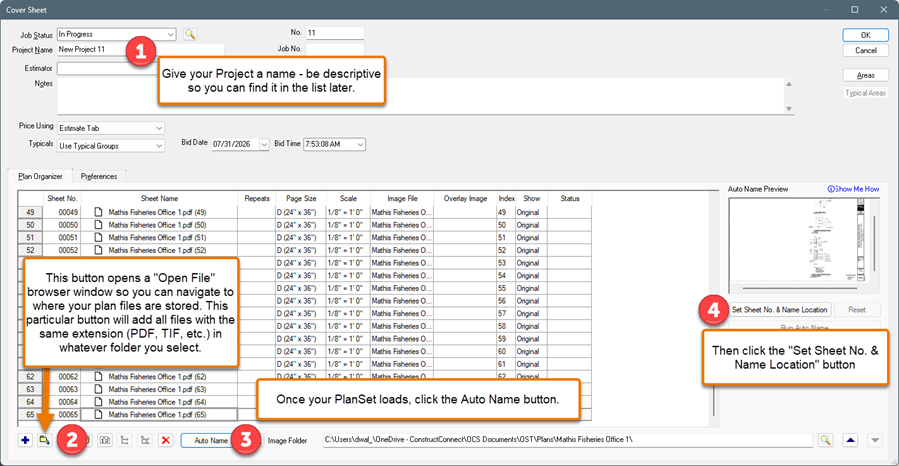This screenshot has width=899, height=466.
Task: Click the Sheet Name column header
Action: (159, 198)
